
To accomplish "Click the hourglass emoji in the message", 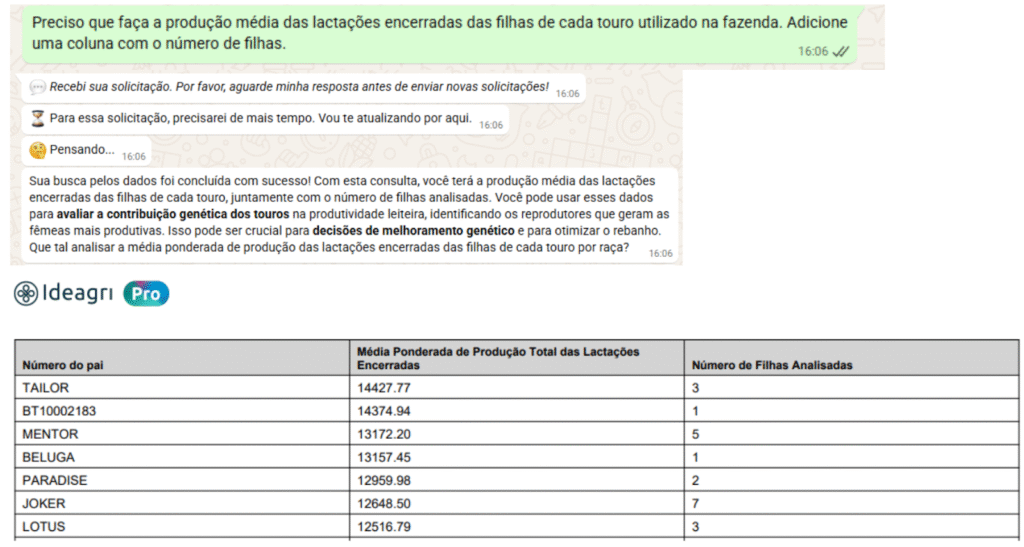I will click(x=38, y=119).
